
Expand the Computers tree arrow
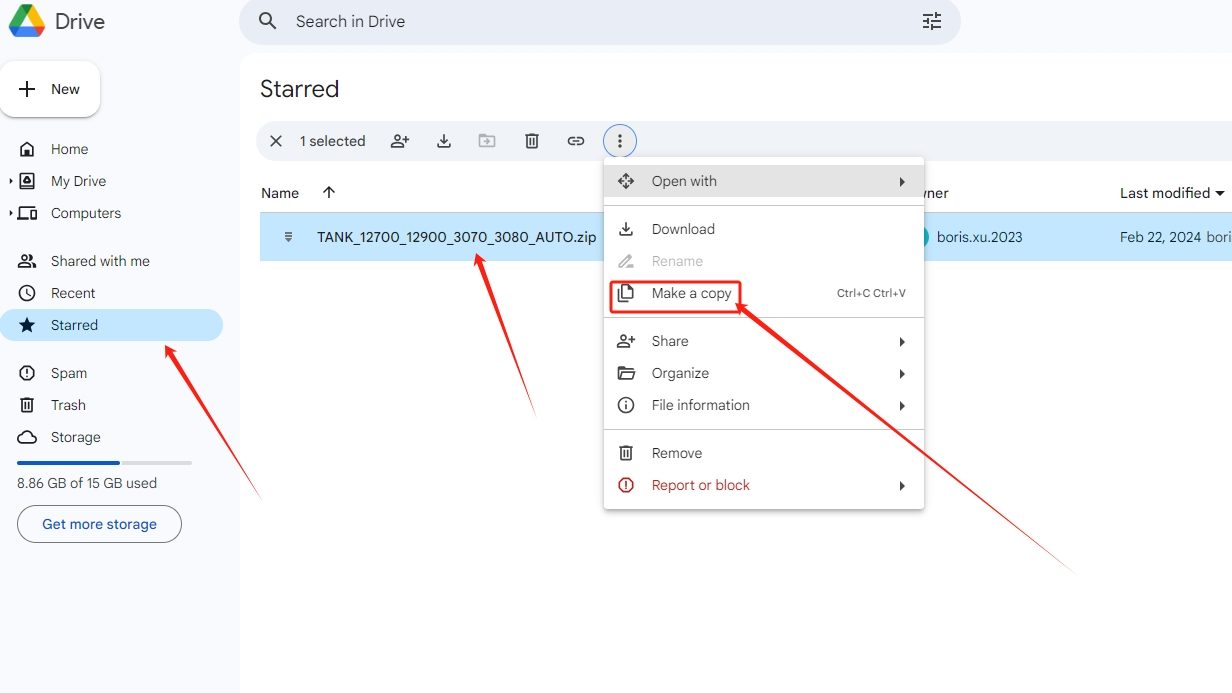point(11,213)
